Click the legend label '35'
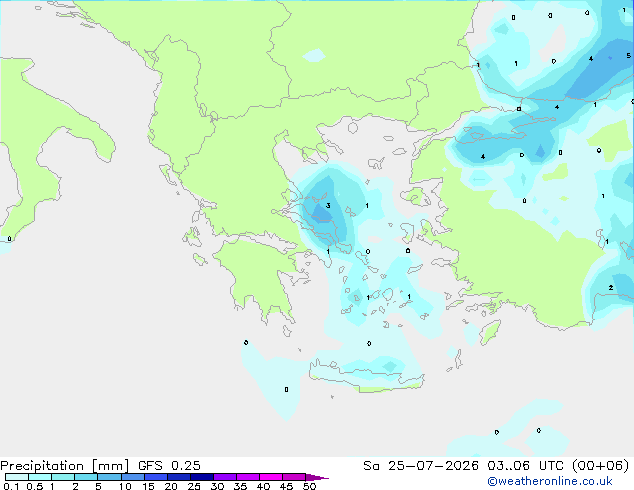The height and width of the screenshot is (490, 634). [x=240, y=486]
